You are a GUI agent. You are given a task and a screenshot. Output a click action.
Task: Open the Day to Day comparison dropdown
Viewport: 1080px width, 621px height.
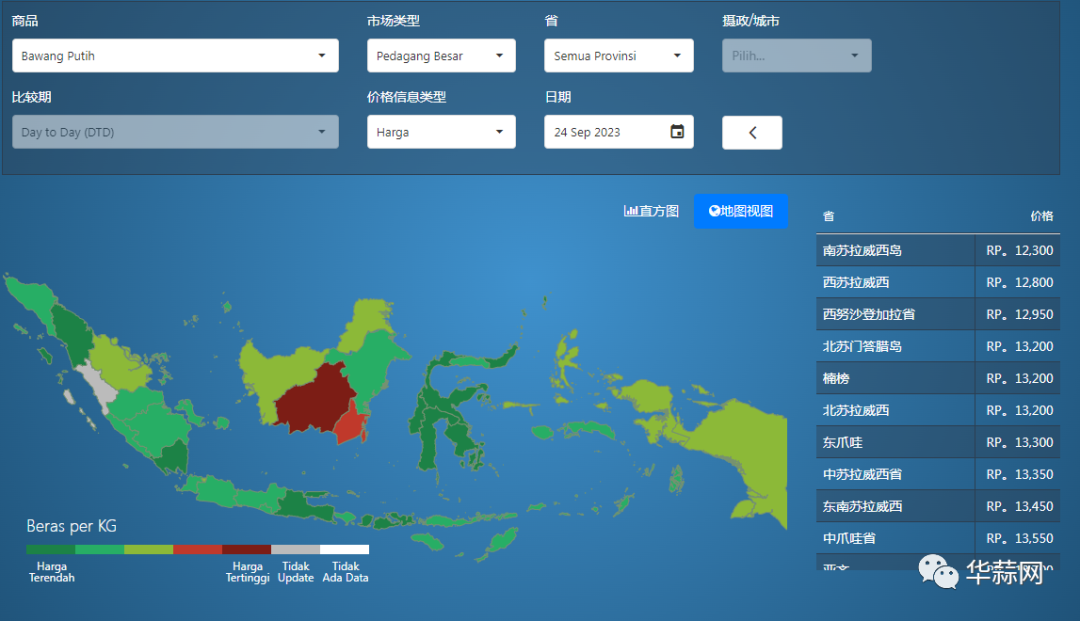175,131
